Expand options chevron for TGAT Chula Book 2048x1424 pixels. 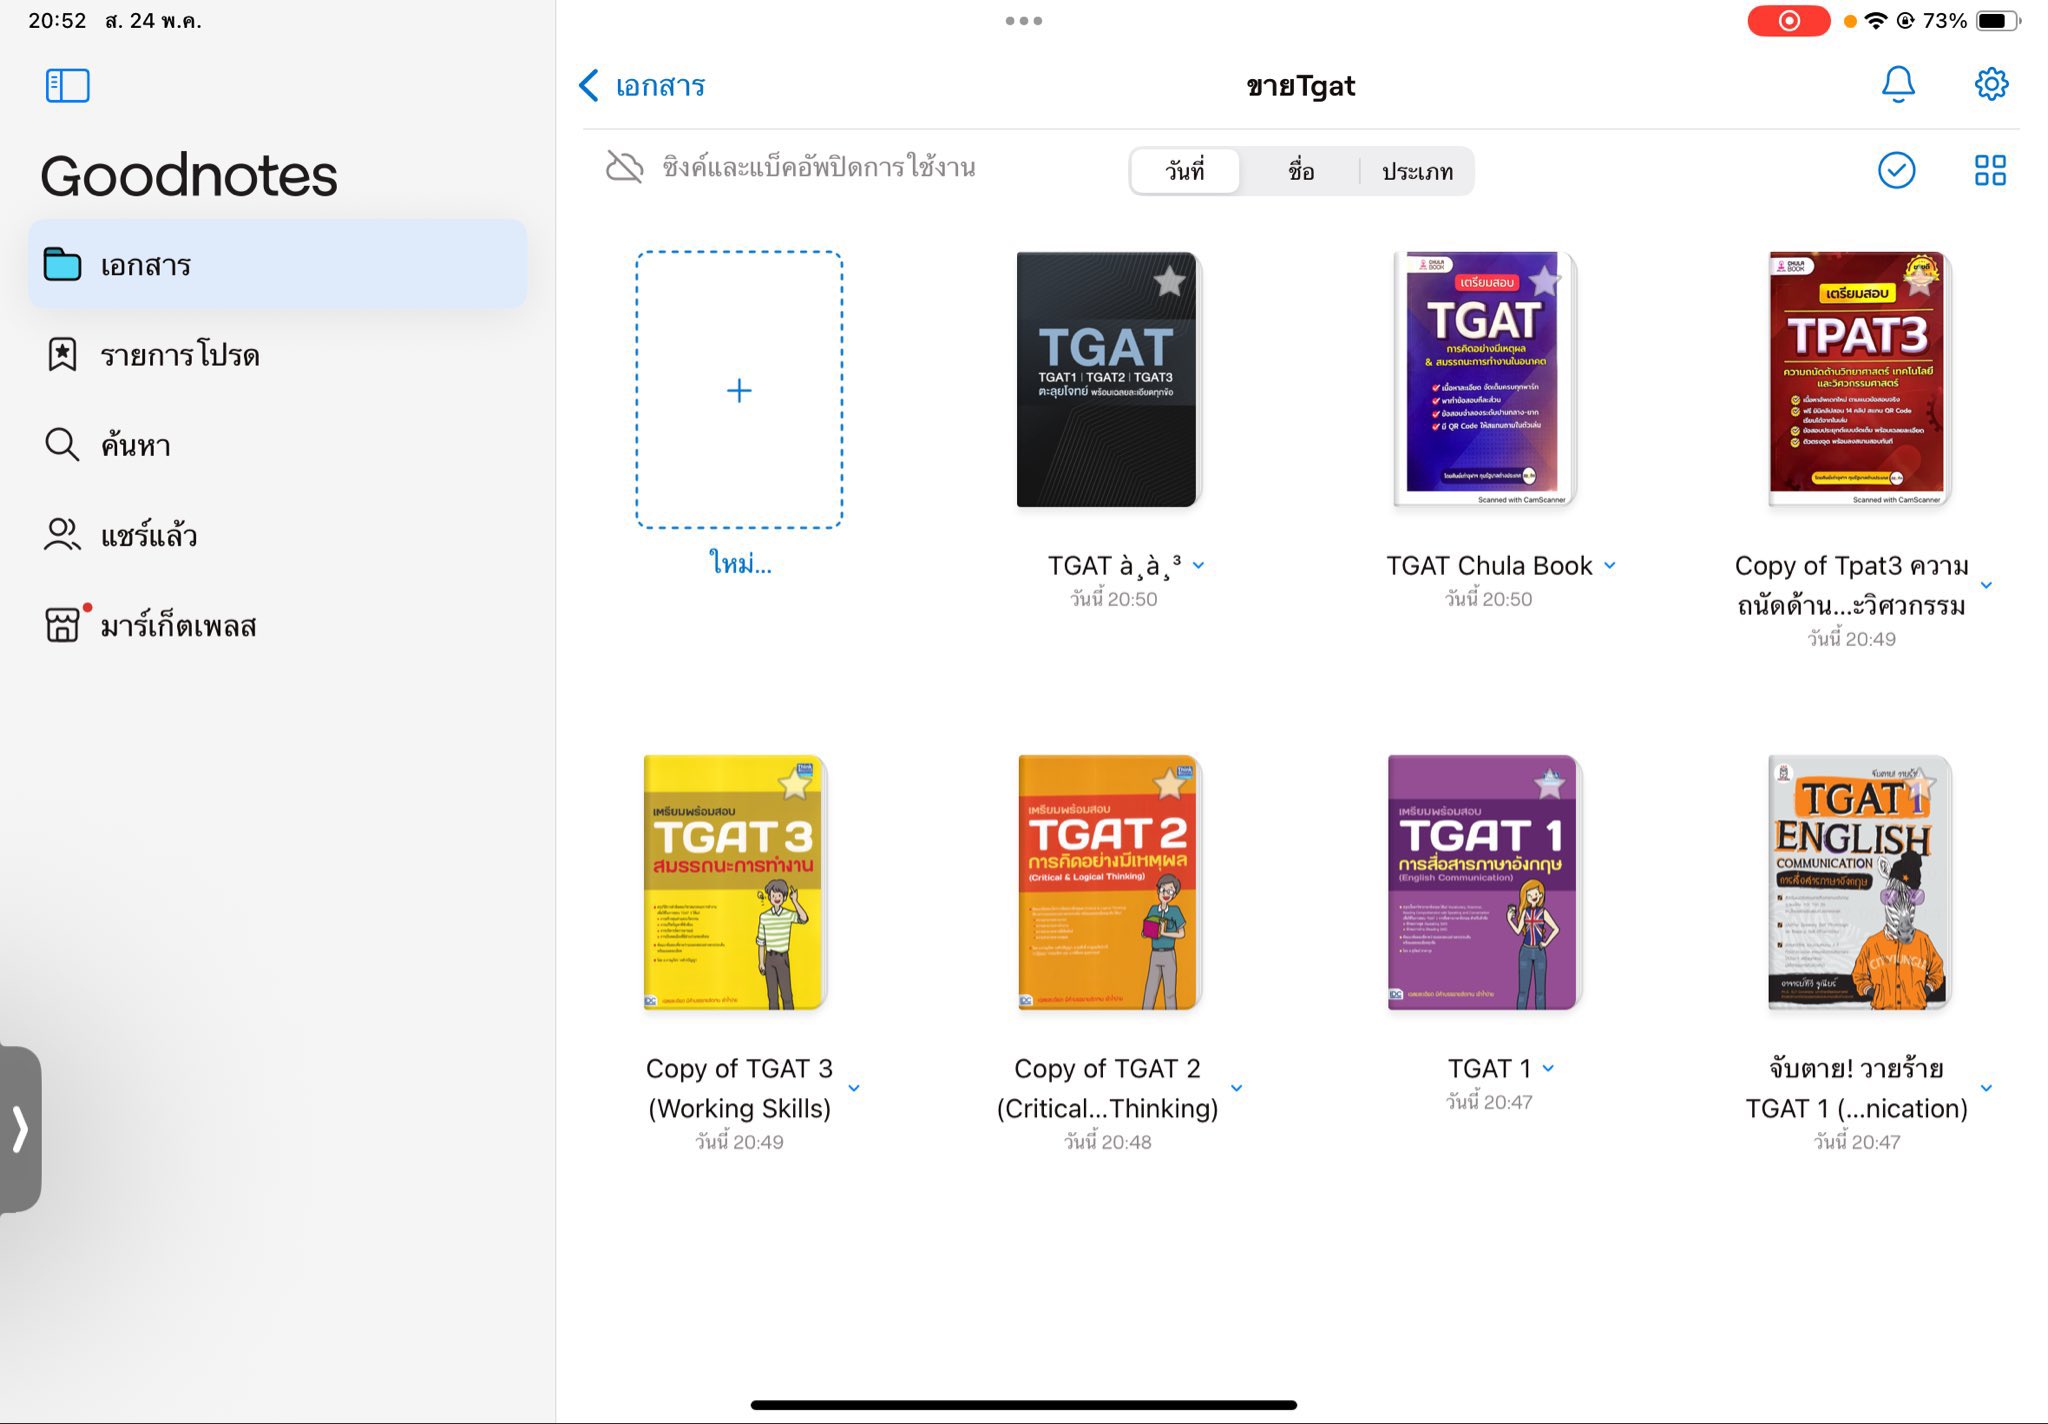click(1610, 565)
